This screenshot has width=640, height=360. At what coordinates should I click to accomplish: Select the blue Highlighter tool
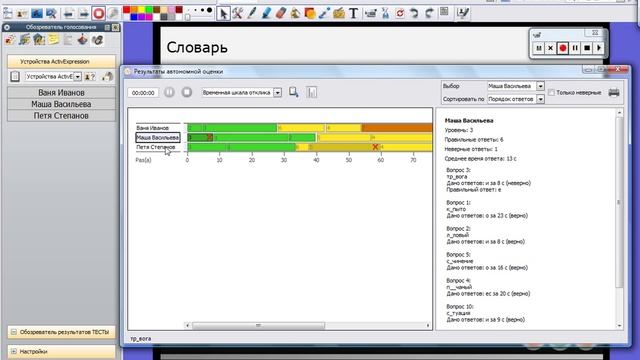pos(266,13)
